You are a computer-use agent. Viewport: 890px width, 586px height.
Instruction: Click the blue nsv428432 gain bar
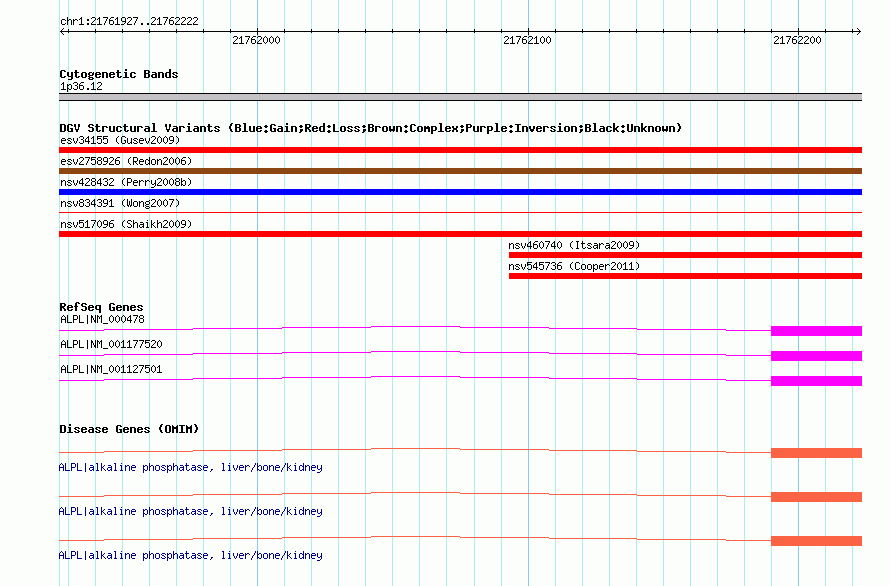[x=460, y=192]
